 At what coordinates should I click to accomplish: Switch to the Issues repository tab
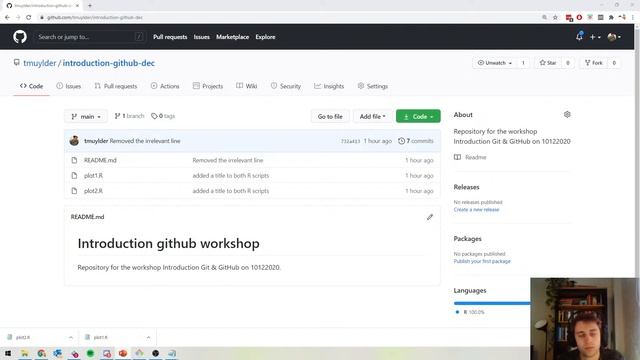click(x=69, y=86)
